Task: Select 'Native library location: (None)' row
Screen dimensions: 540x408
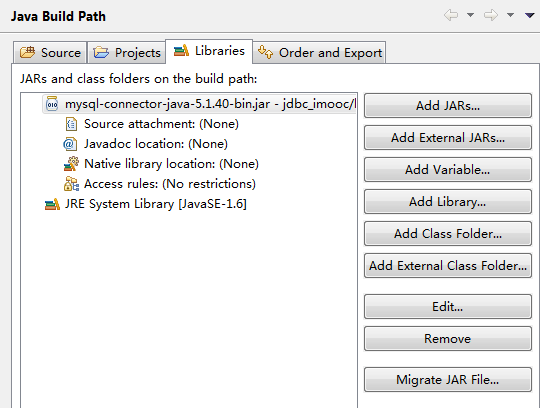Action: pyautogui.click(x=161, y=164)
